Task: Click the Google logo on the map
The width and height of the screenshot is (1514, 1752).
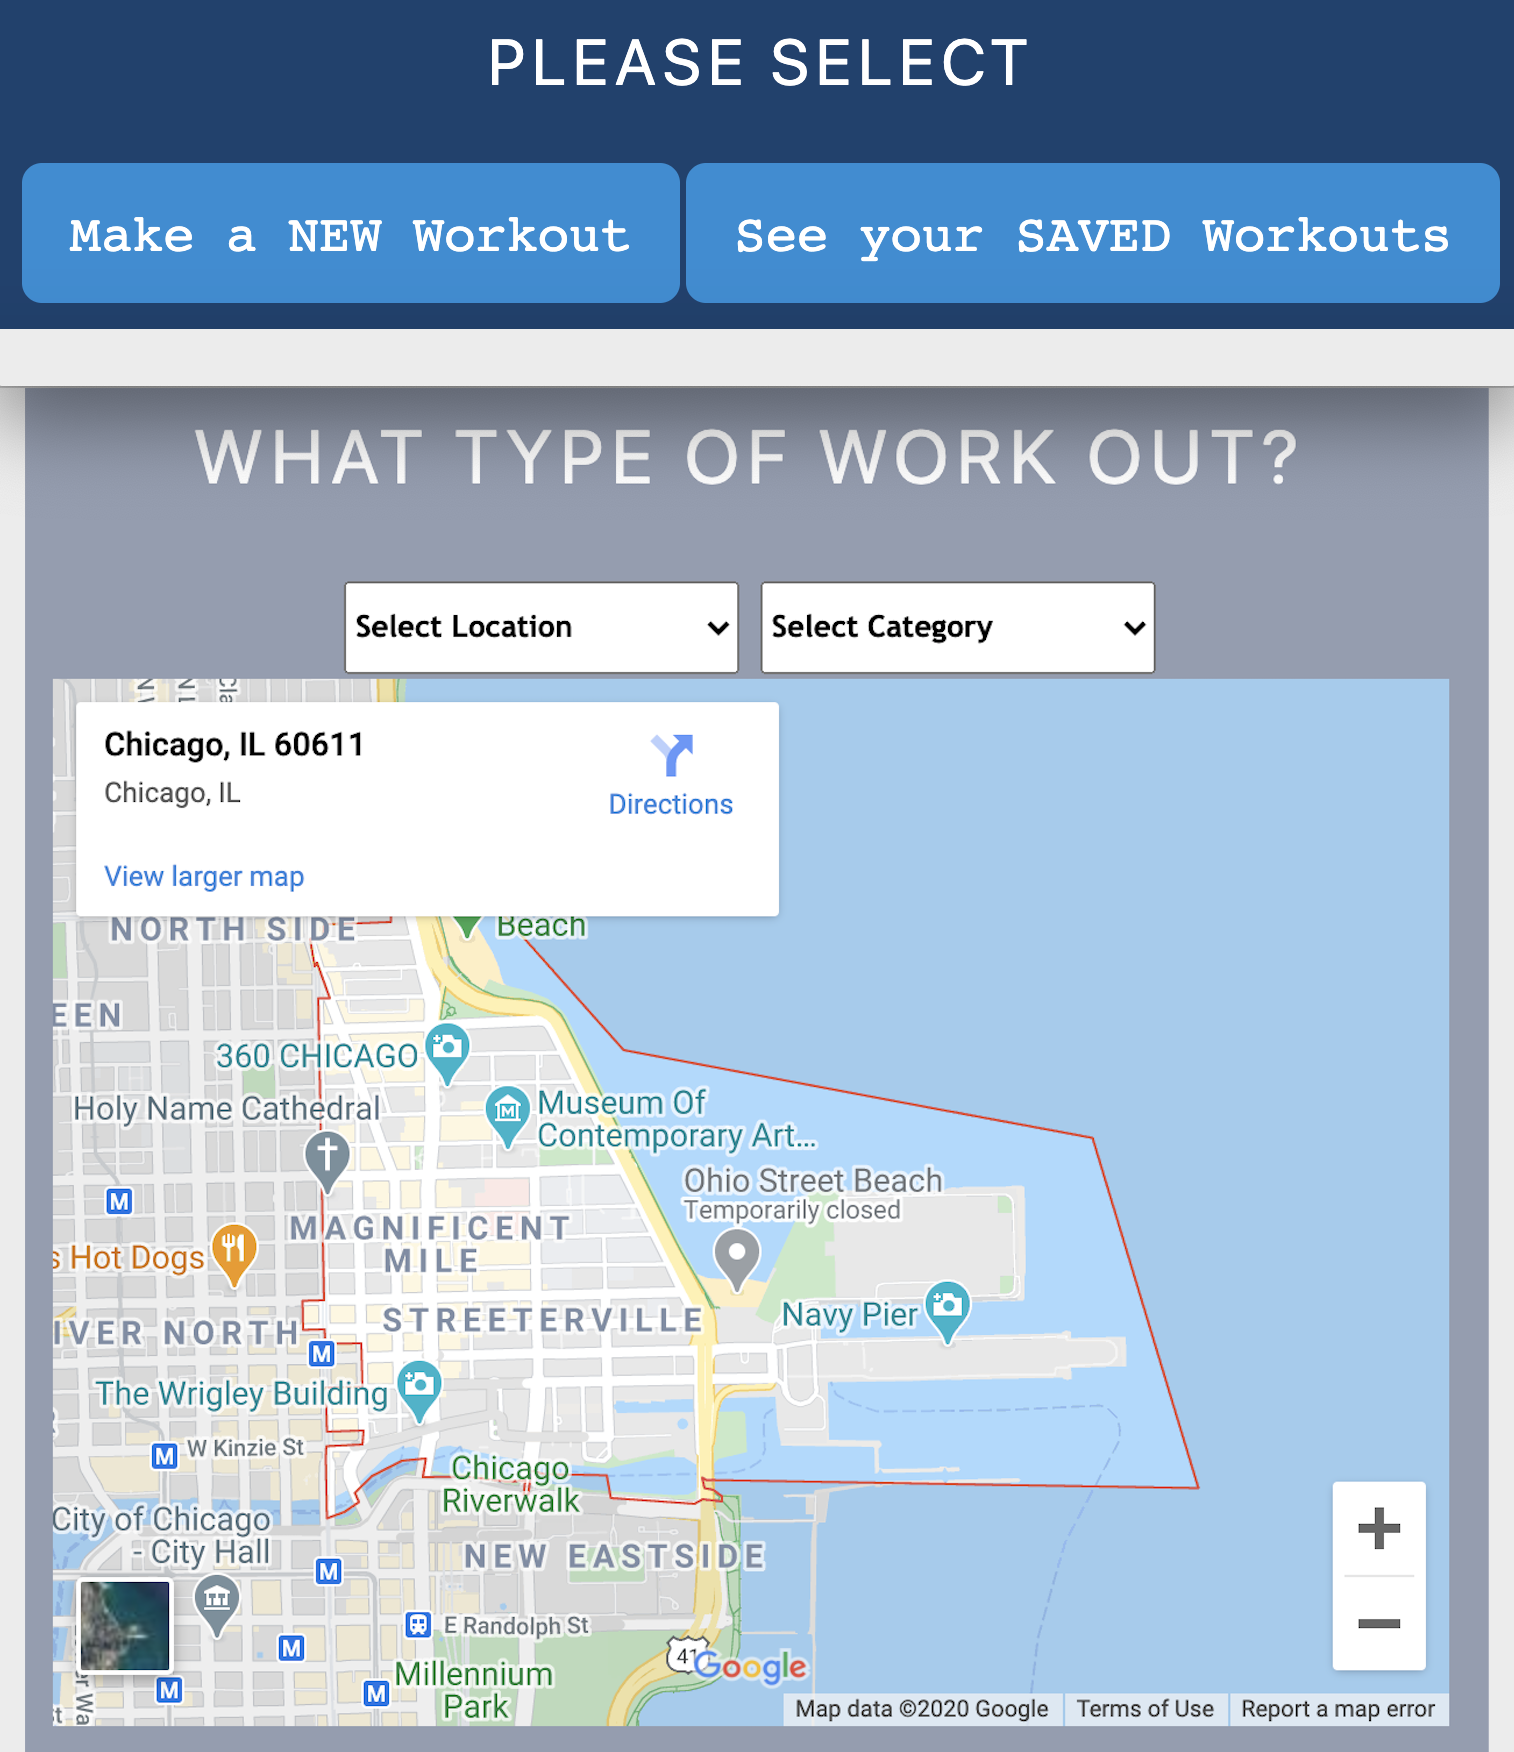Action: click(751, 1666)
